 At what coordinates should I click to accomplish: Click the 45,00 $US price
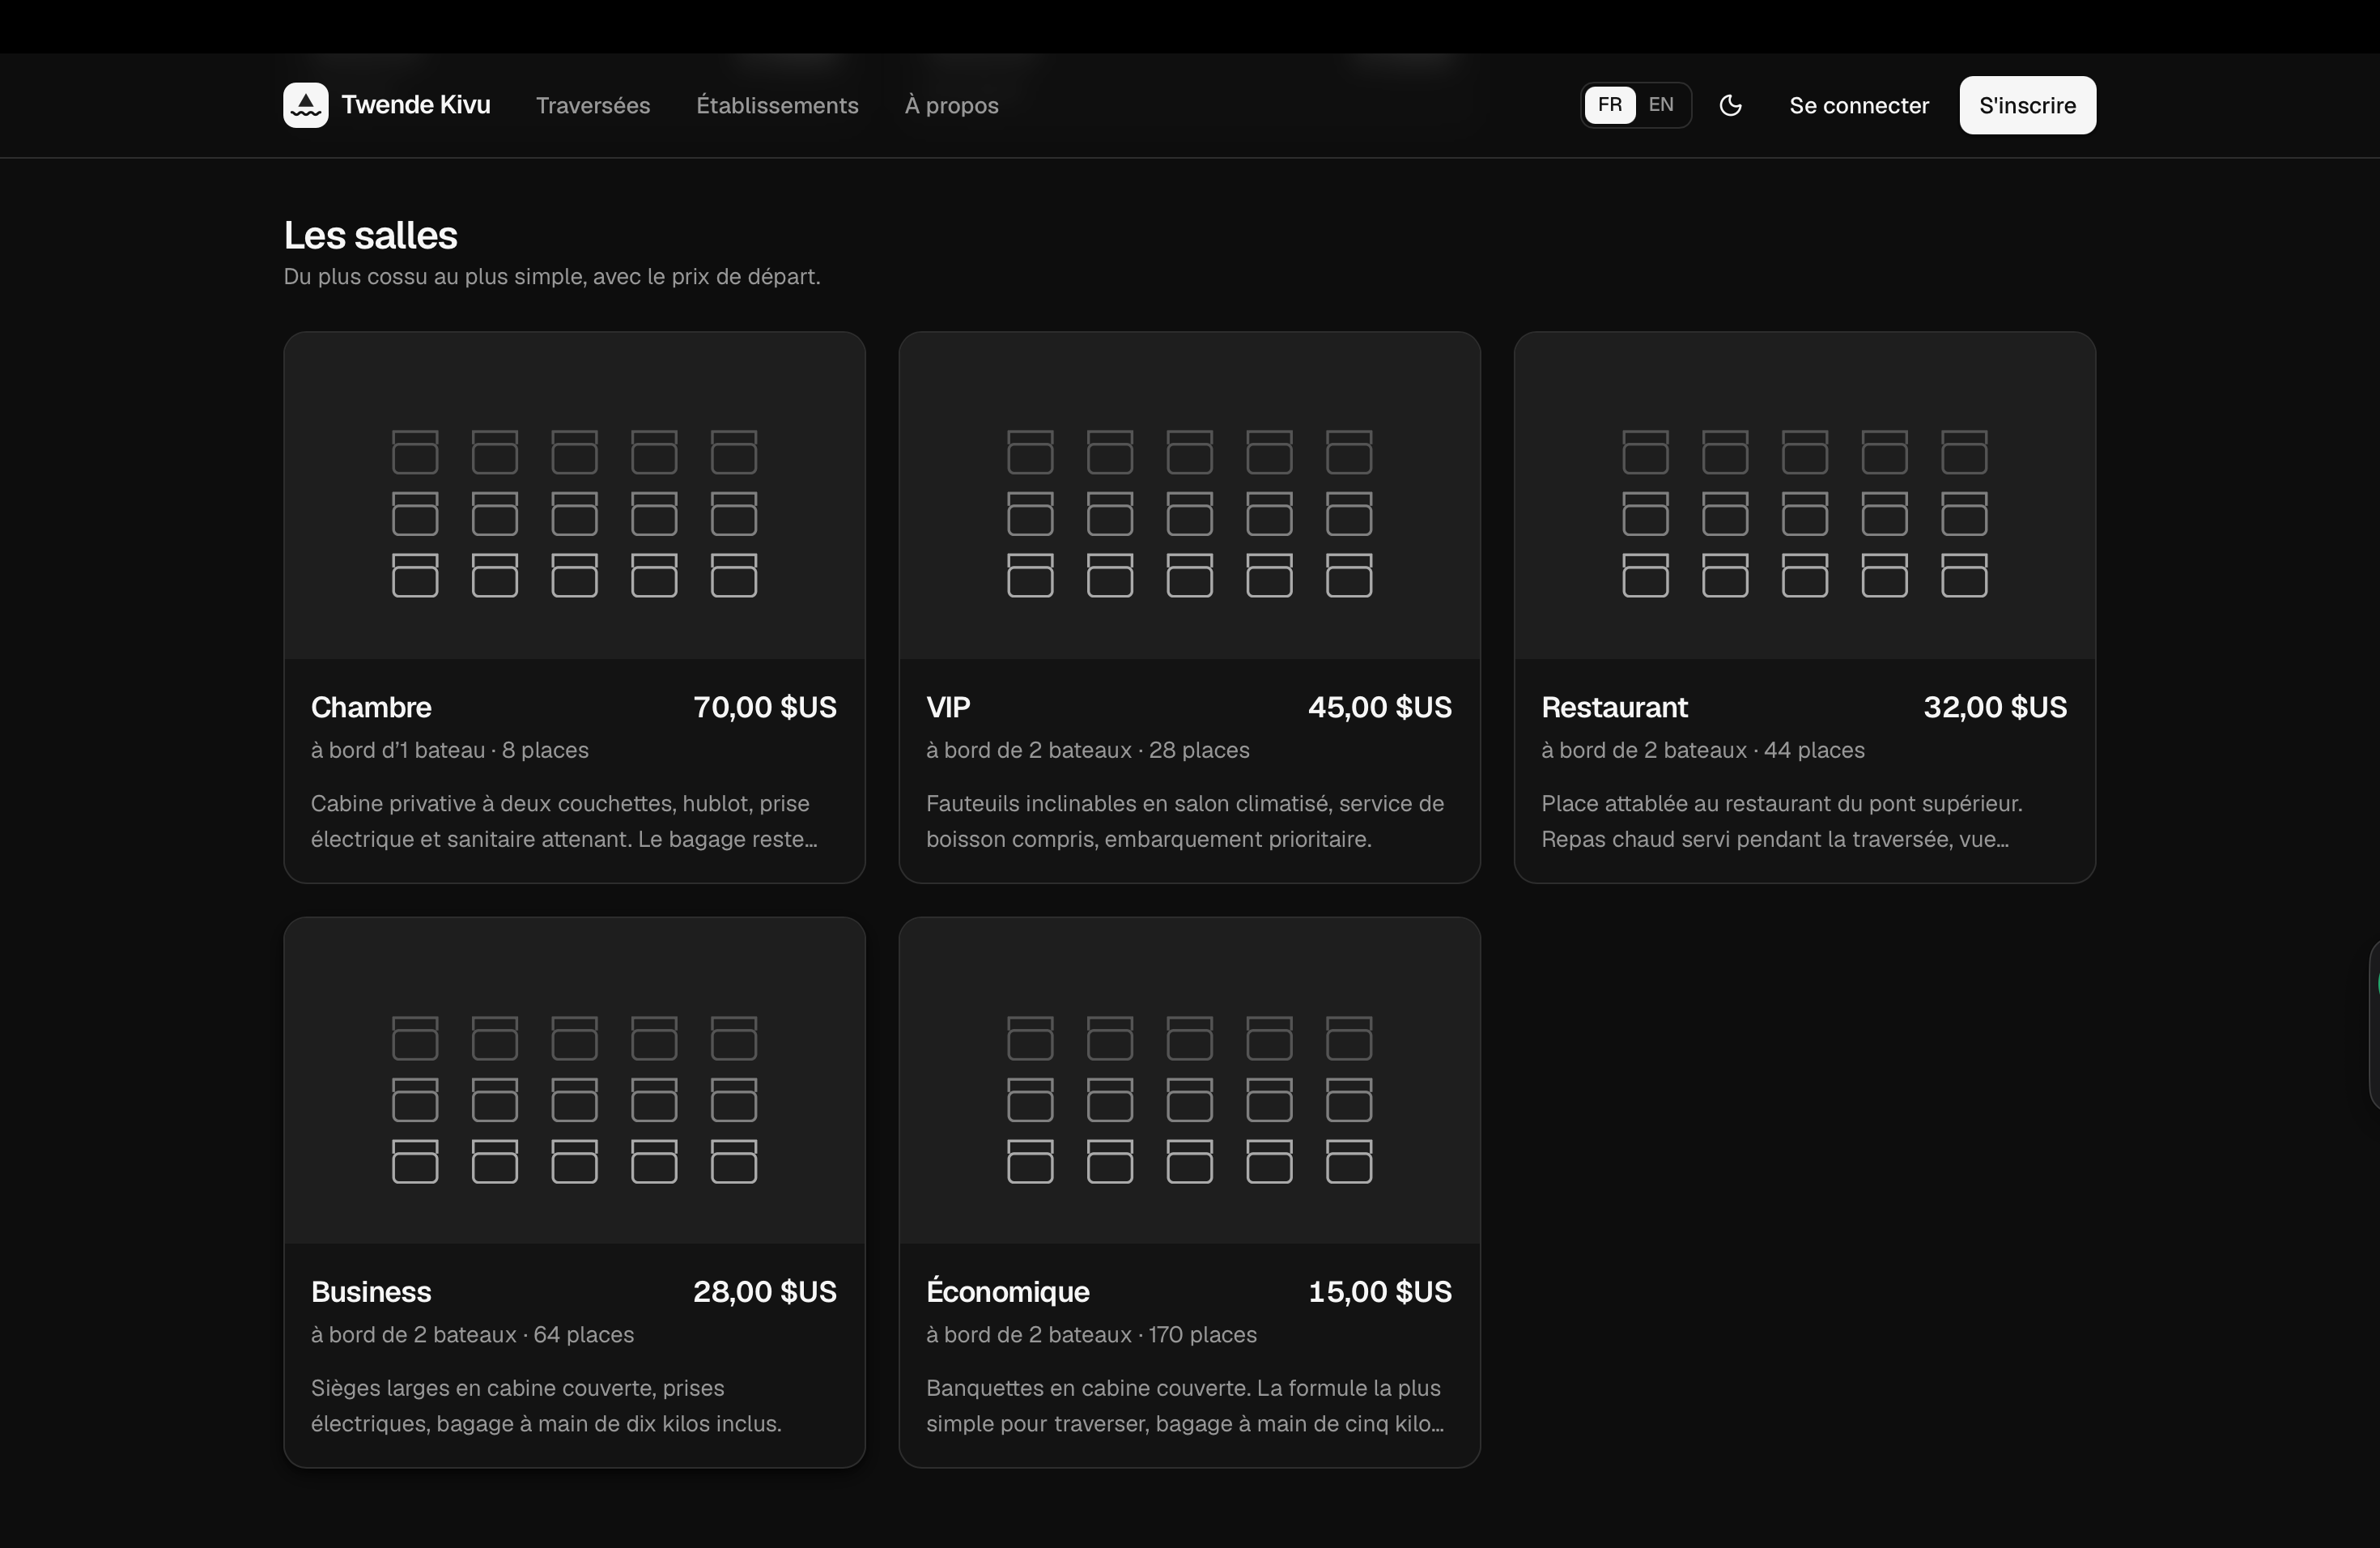click(x=1379, y=707)
